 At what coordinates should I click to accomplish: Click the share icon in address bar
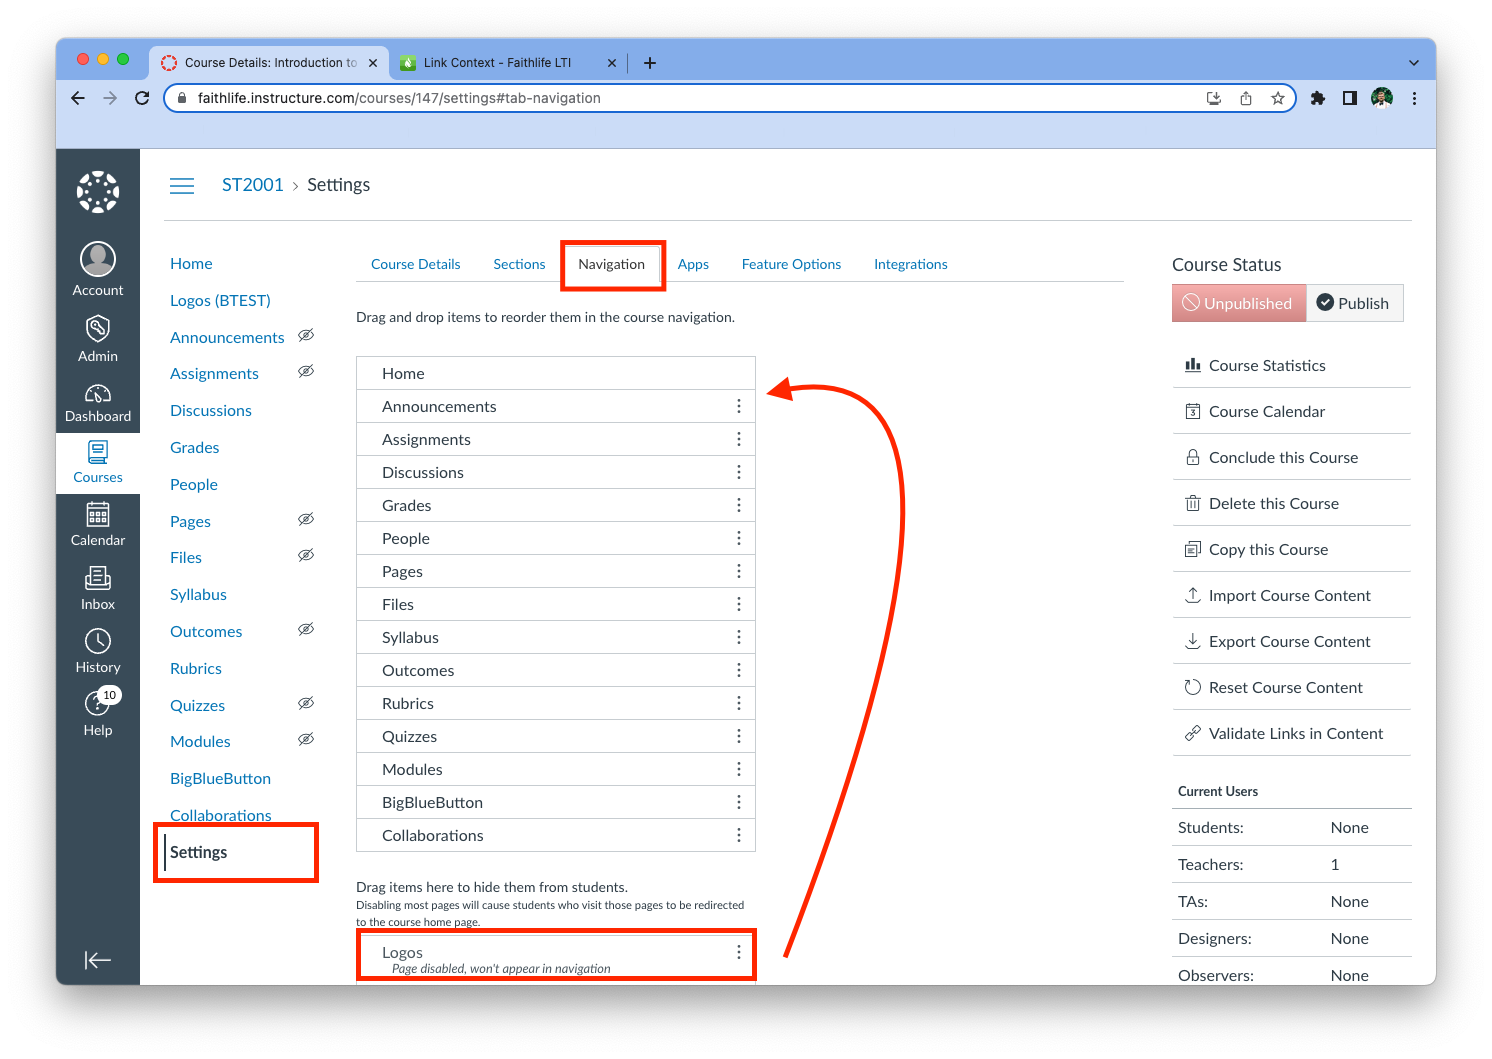[x=1246, y=98]
